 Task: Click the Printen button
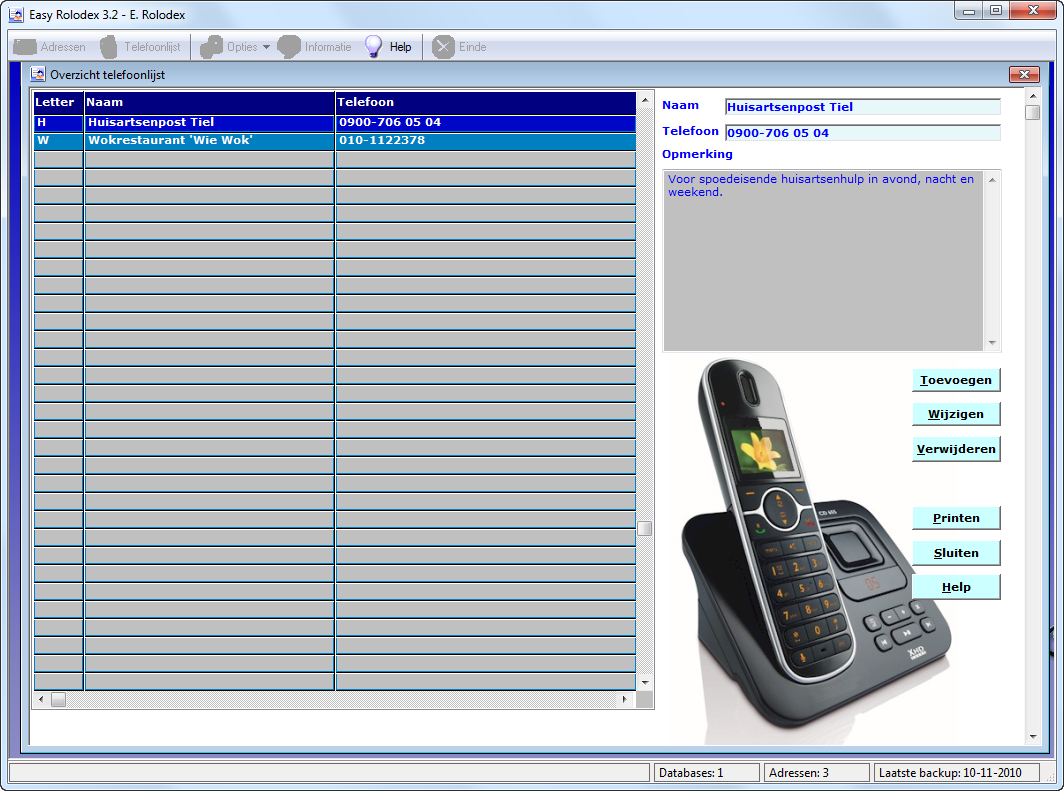[955, 517]
